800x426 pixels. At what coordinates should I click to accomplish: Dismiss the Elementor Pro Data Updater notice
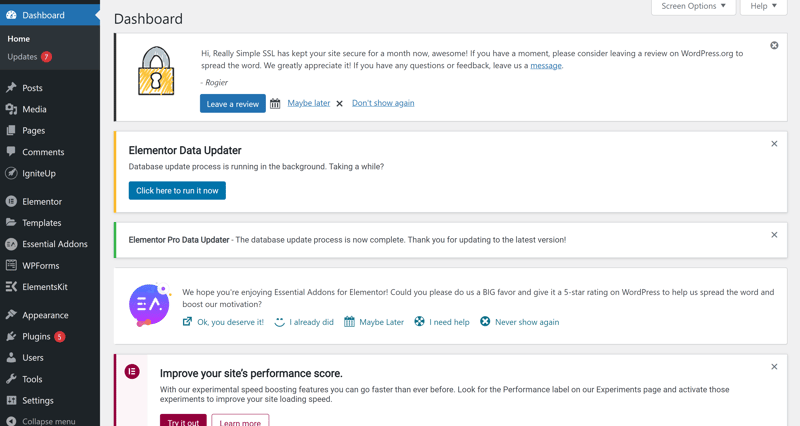pos(774,235)
